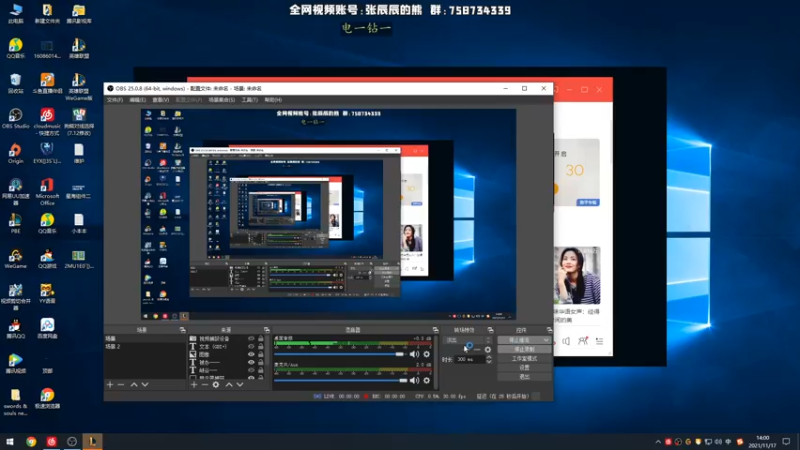Viewport: 800px width, 450px height.
Task: Toggle visibility of 图像 source
Action: [x=251, y=354]
